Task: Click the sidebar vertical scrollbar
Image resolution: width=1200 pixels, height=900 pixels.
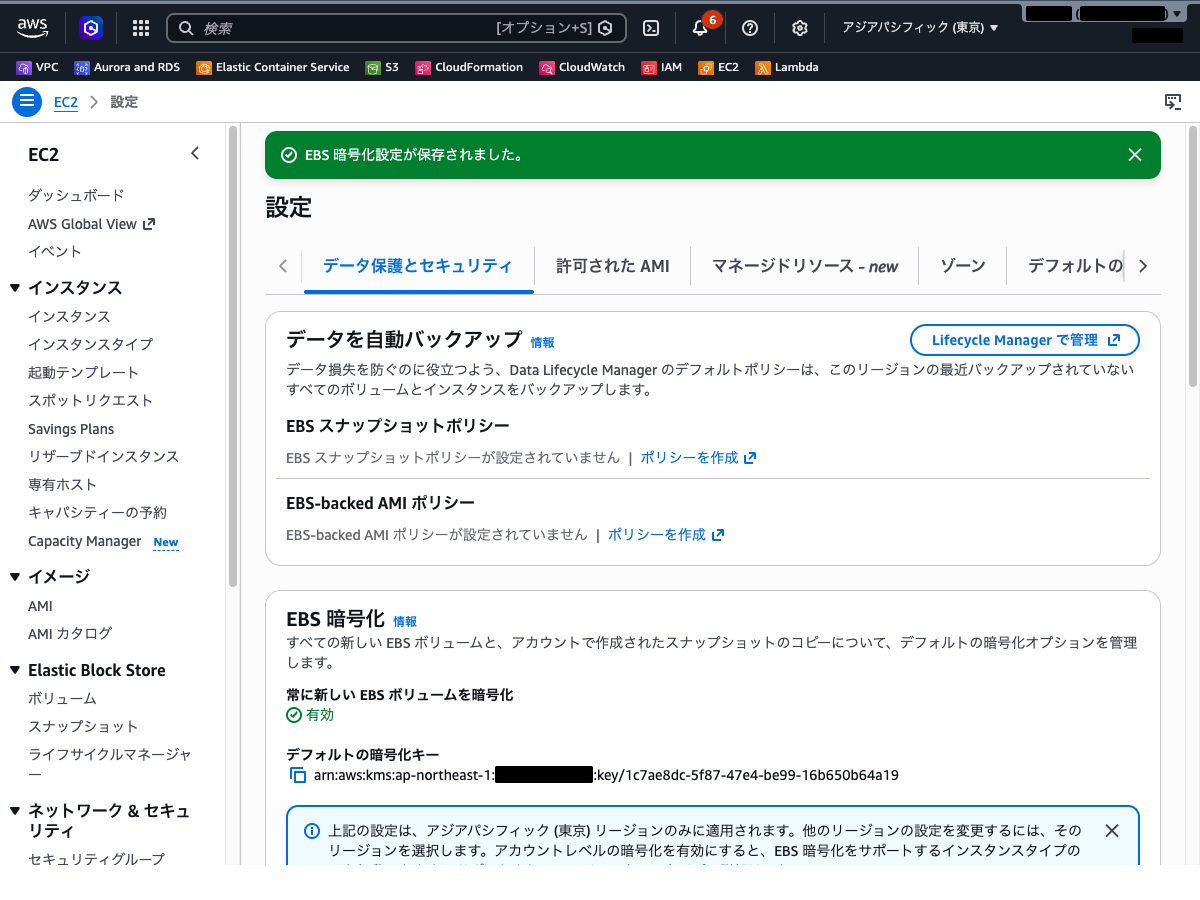Action: coord(233,355)
